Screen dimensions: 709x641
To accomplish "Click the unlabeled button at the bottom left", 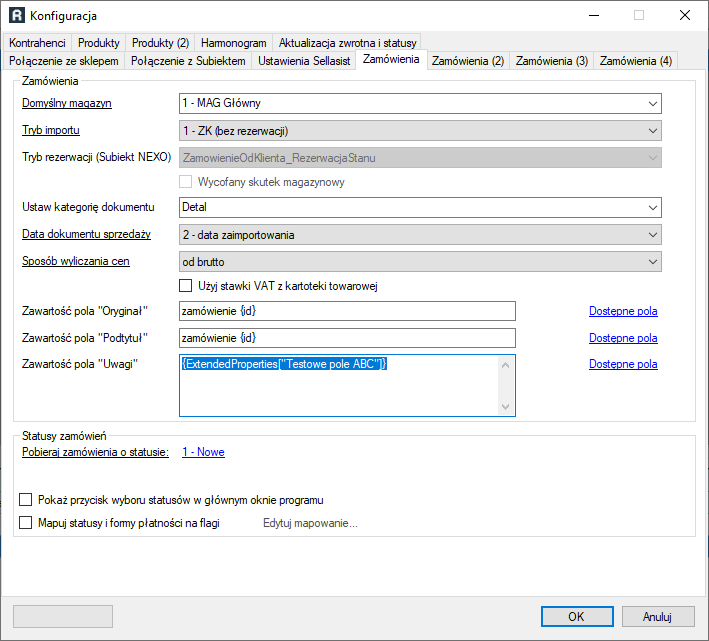I will 63,617.
